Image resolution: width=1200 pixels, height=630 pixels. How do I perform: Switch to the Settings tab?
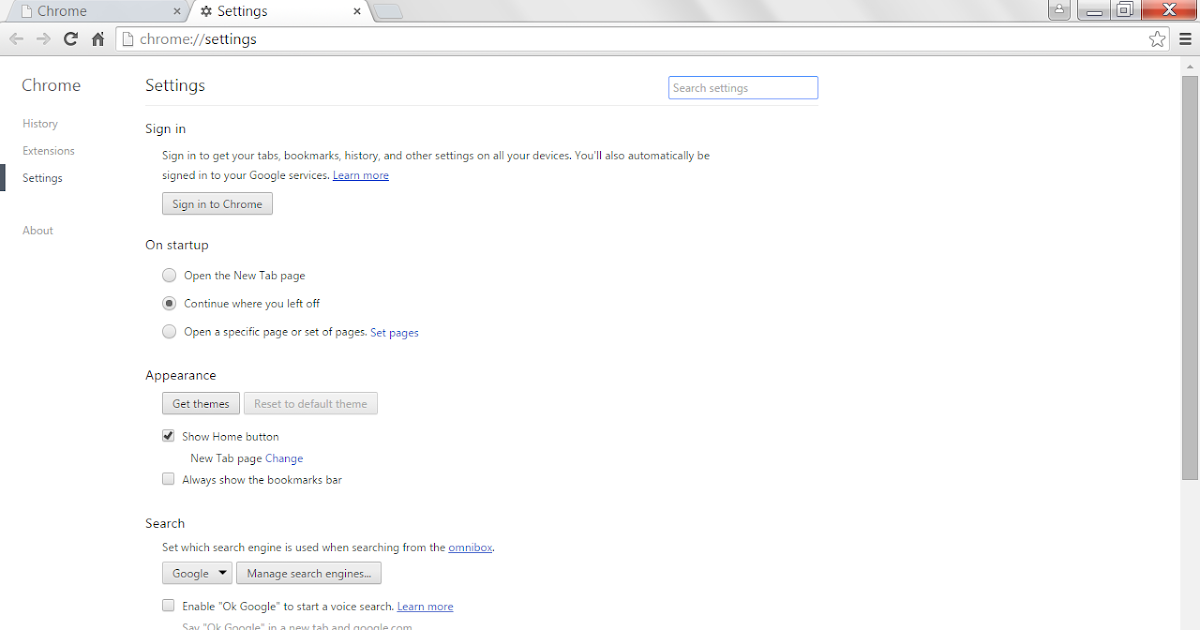click(280, 11)
